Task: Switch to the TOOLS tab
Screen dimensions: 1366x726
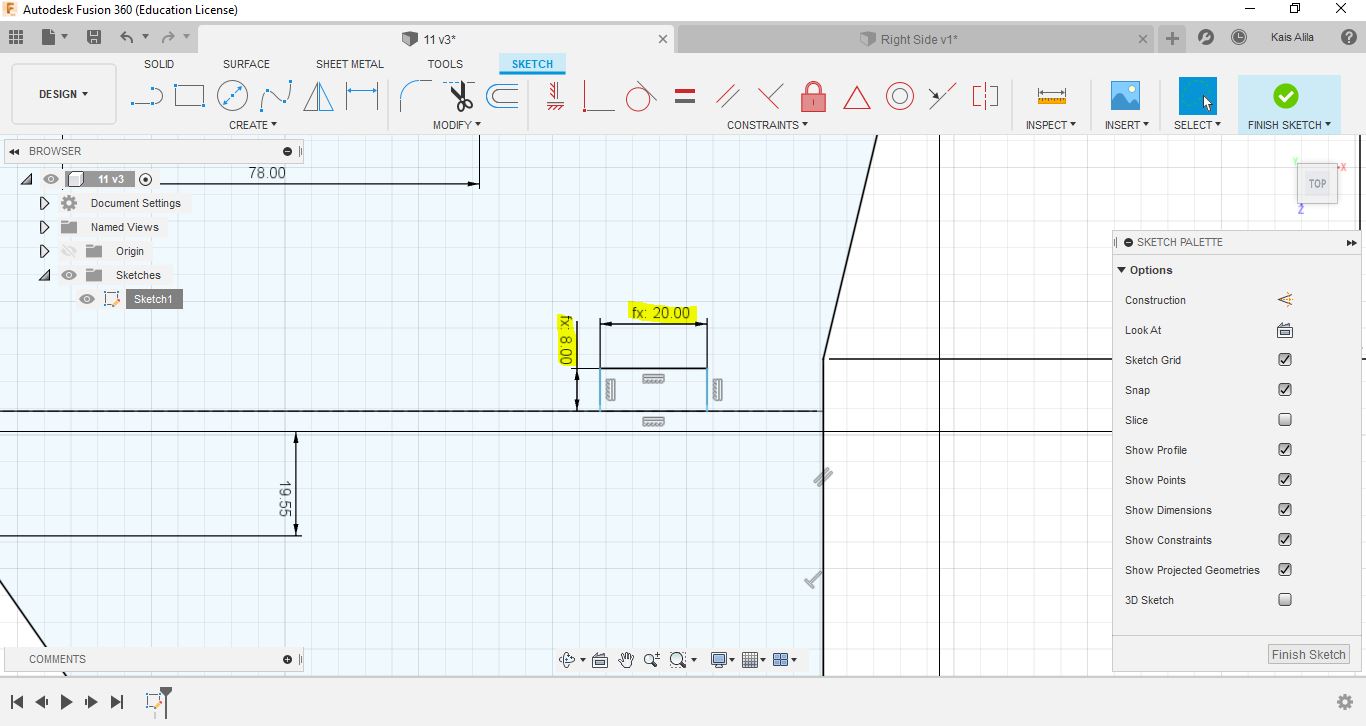Action: tap(445, 64)
